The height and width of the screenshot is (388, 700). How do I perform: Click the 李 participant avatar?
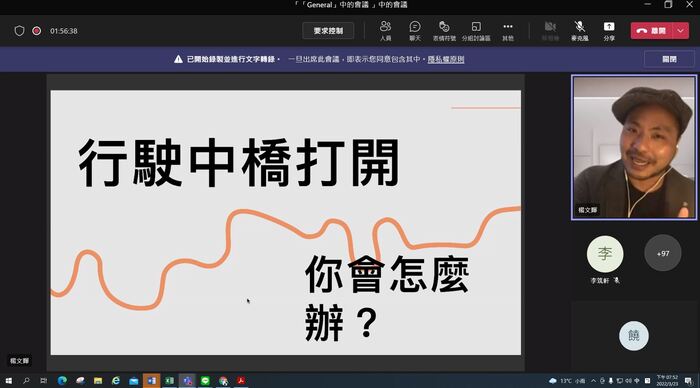pos(605,254)
